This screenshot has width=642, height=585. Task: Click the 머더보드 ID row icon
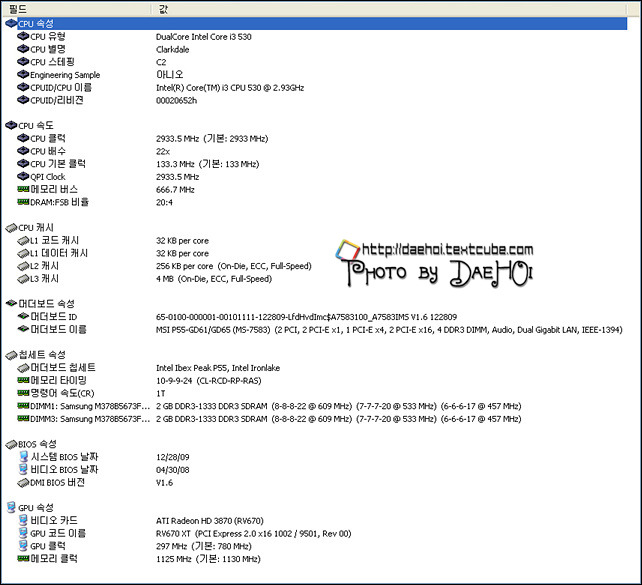tap(23, 316)
